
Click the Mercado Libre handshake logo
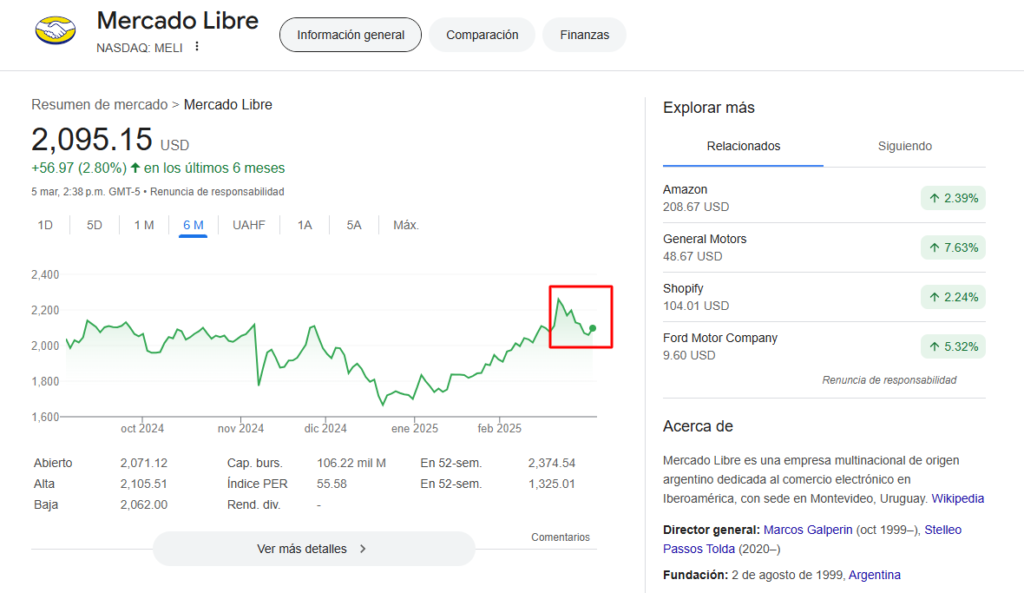(55, 31)
